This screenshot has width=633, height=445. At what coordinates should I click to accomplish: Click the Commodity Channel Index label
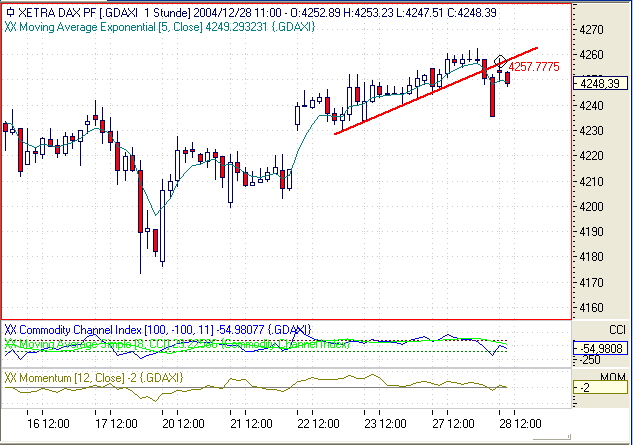click(x=158, y=330)
